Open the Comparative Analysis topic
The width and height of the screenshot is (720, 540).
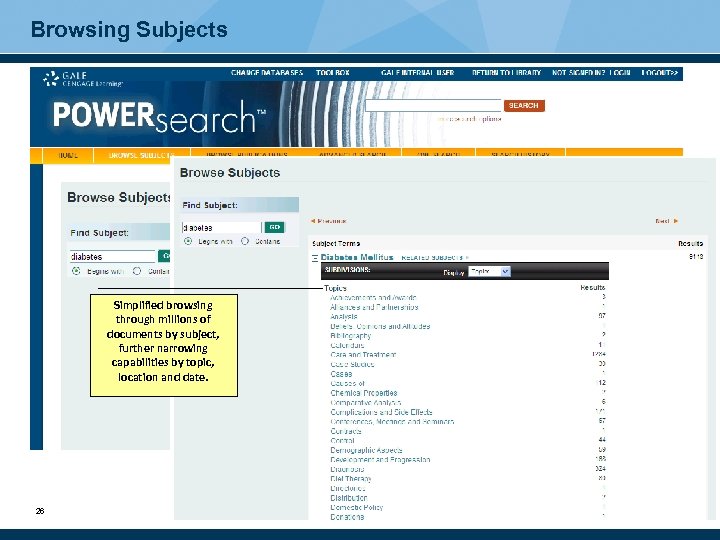[366, 403]
